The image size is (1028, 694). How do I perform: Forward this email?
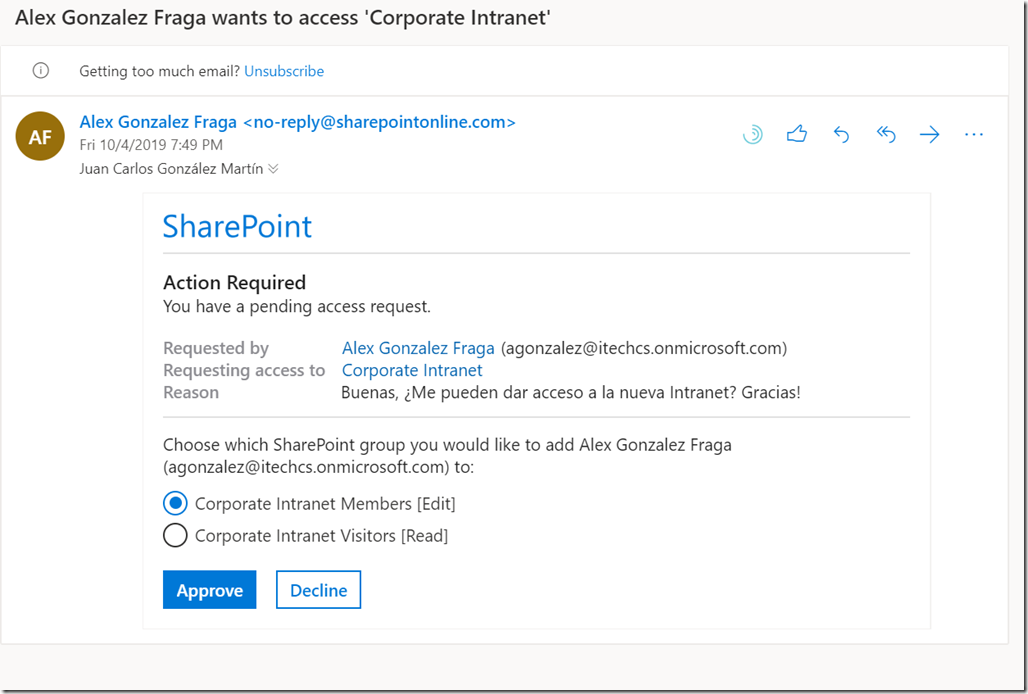[x=929, y=133]
